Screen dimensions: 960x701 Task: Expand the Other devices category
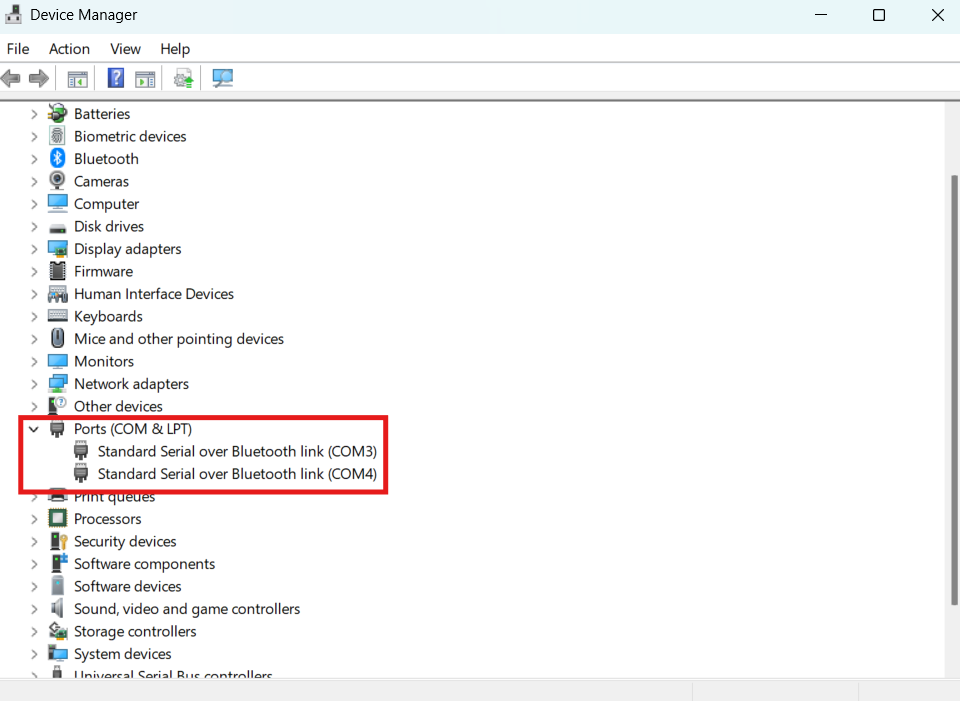click(34, 406)
